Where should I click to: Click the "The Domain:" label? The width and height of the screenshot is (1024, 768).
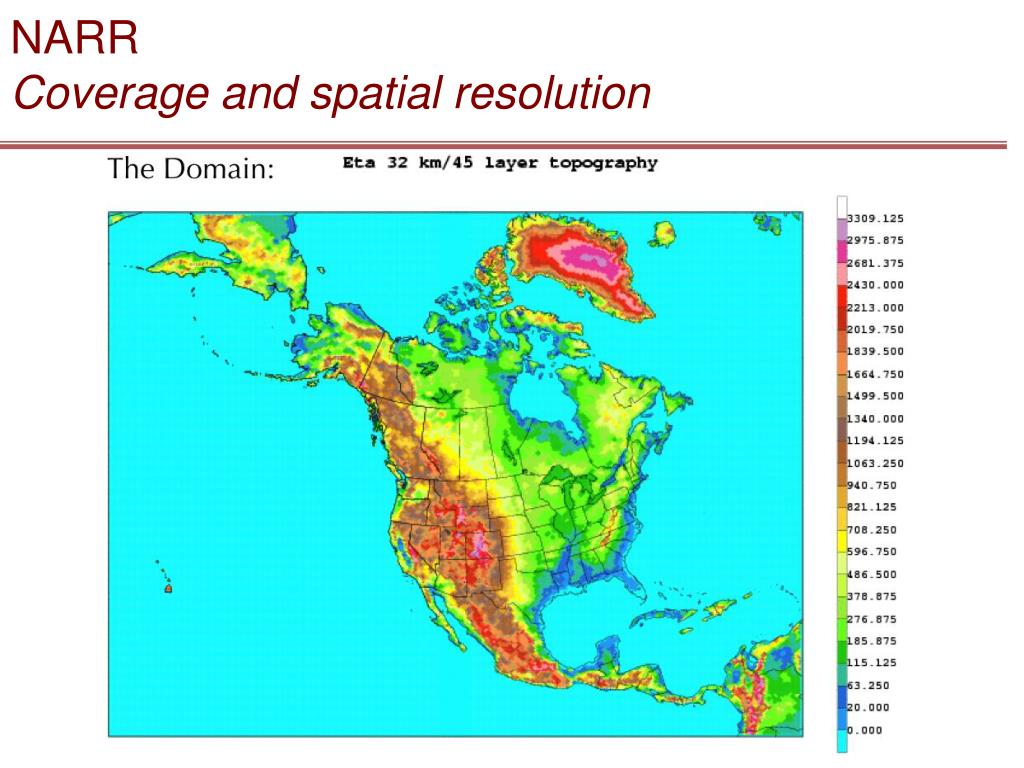pos(191,168)
